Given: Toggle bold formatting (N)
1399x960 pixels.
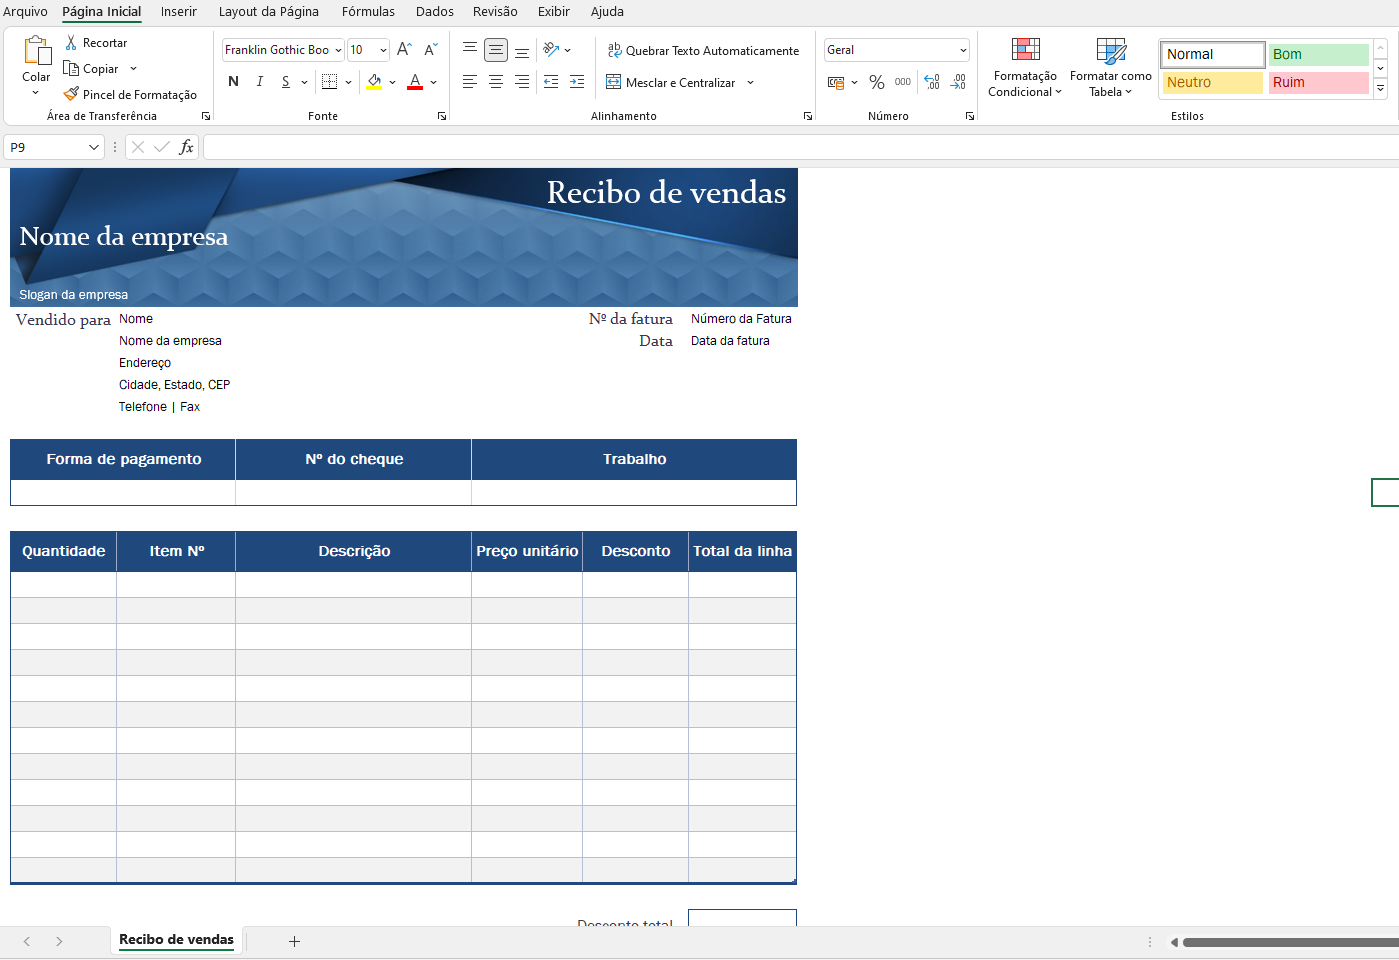Looking at the screenshot, I should coord(233,82).
